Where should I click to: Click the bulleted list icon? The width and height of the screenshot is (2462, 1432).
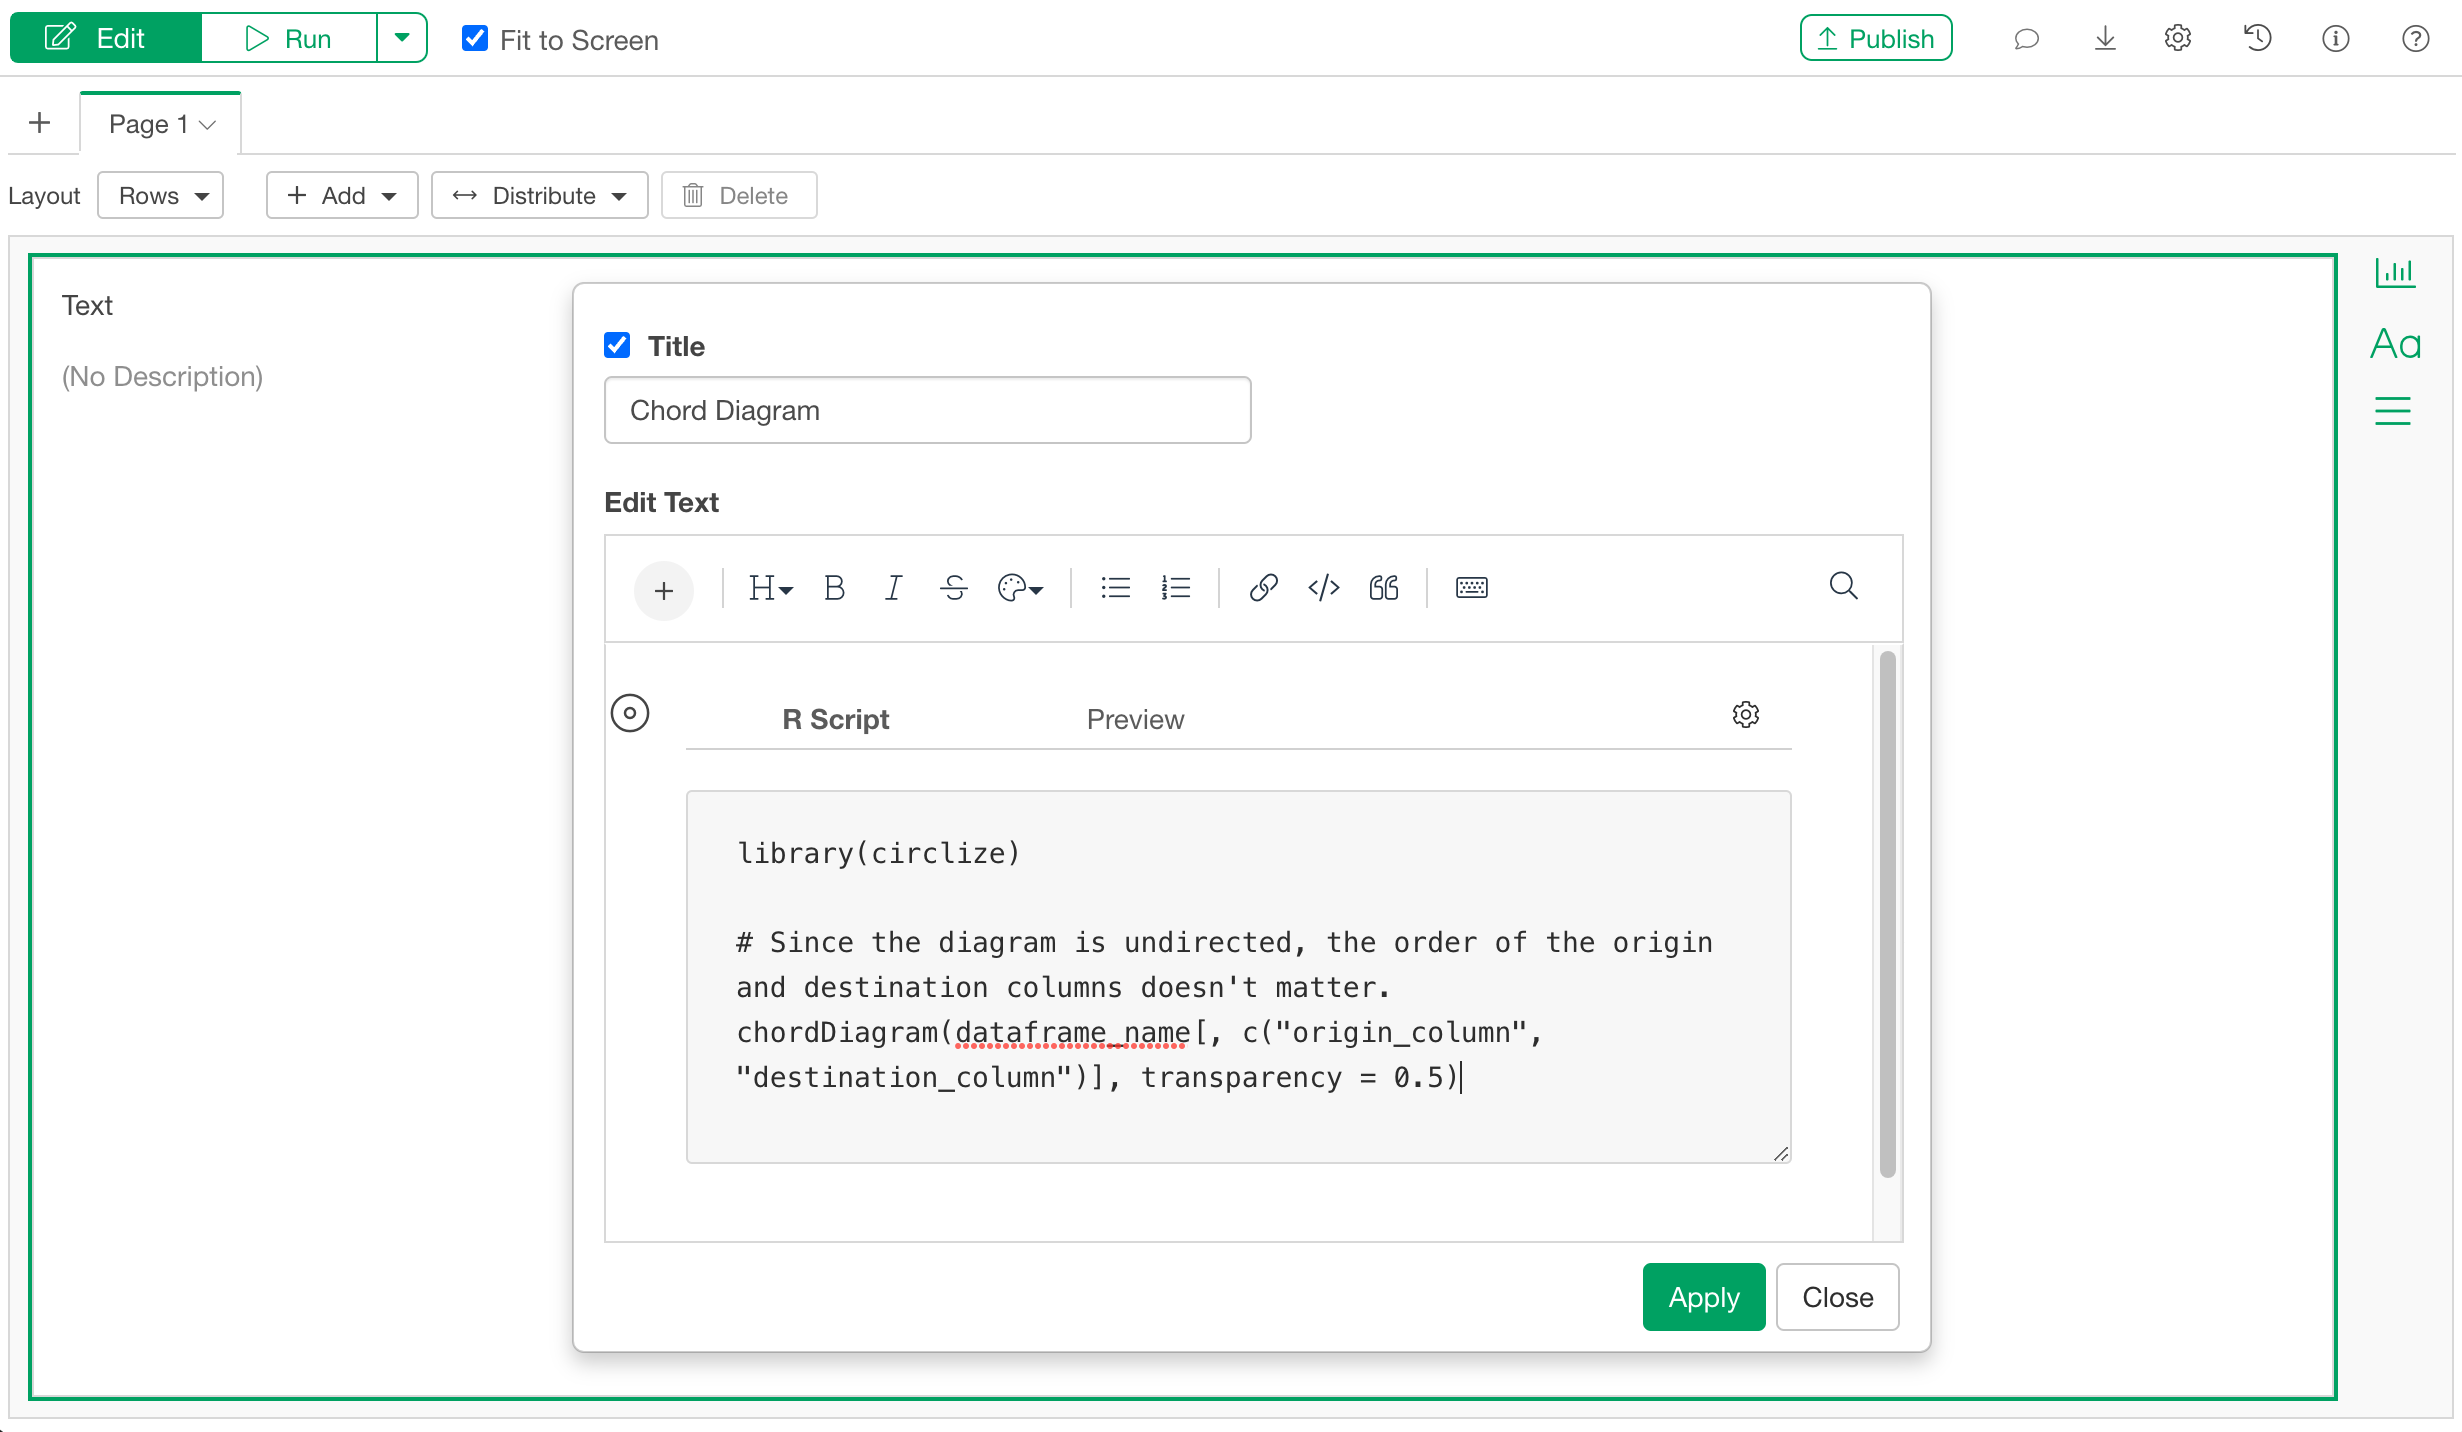tap(1115, 588)
